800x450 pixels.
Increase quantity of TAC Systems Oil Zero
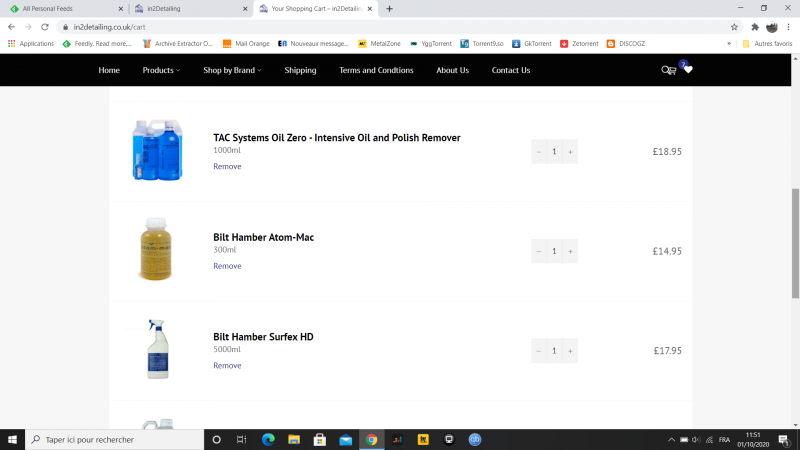(570, 152)
